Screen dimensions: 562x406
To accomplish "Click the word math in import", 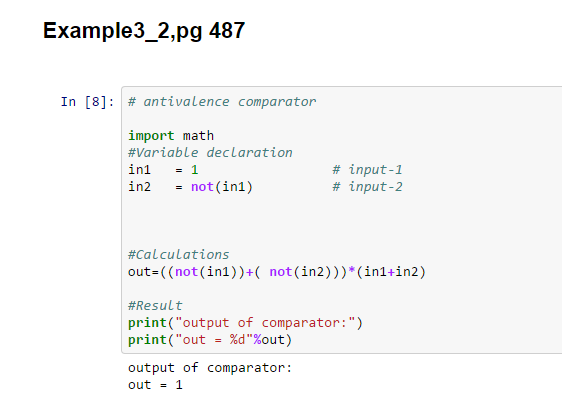I will tap(198, 136).
